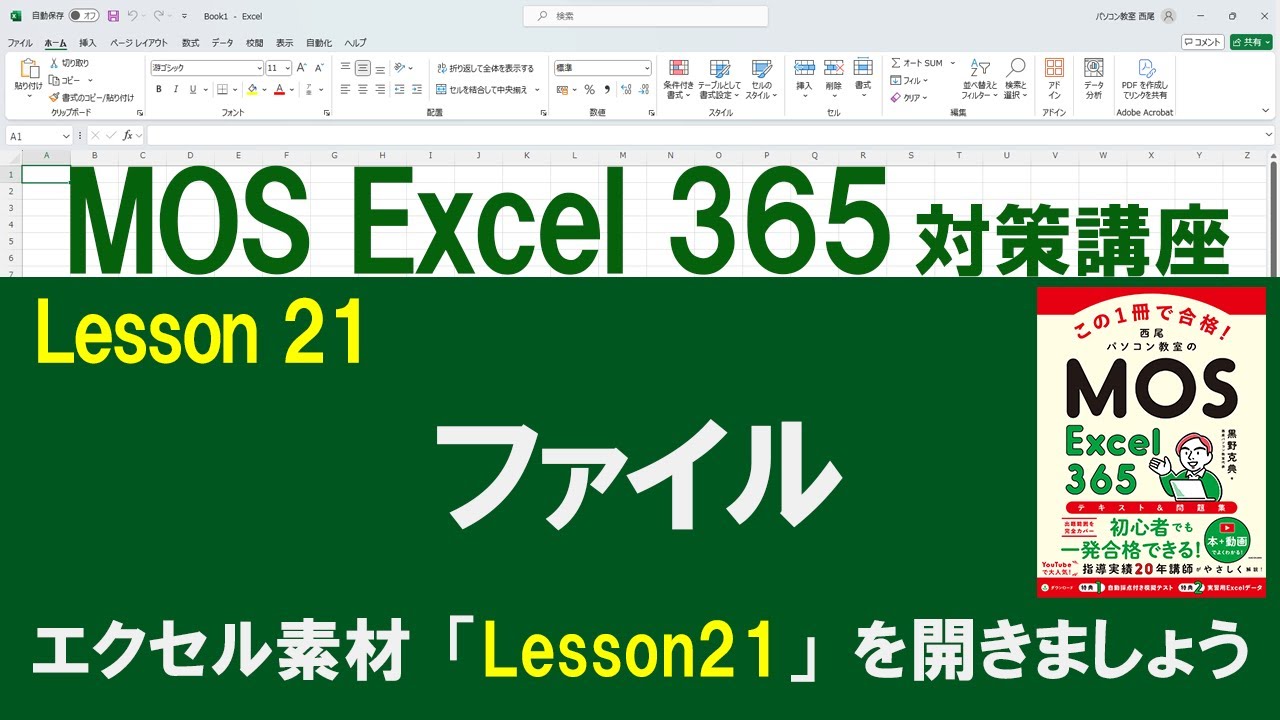1280x720 pixels.
Task: Open Merge & Center (セルを結合して中央揃え) dropdown arrow
Action: tap(537, 89)
